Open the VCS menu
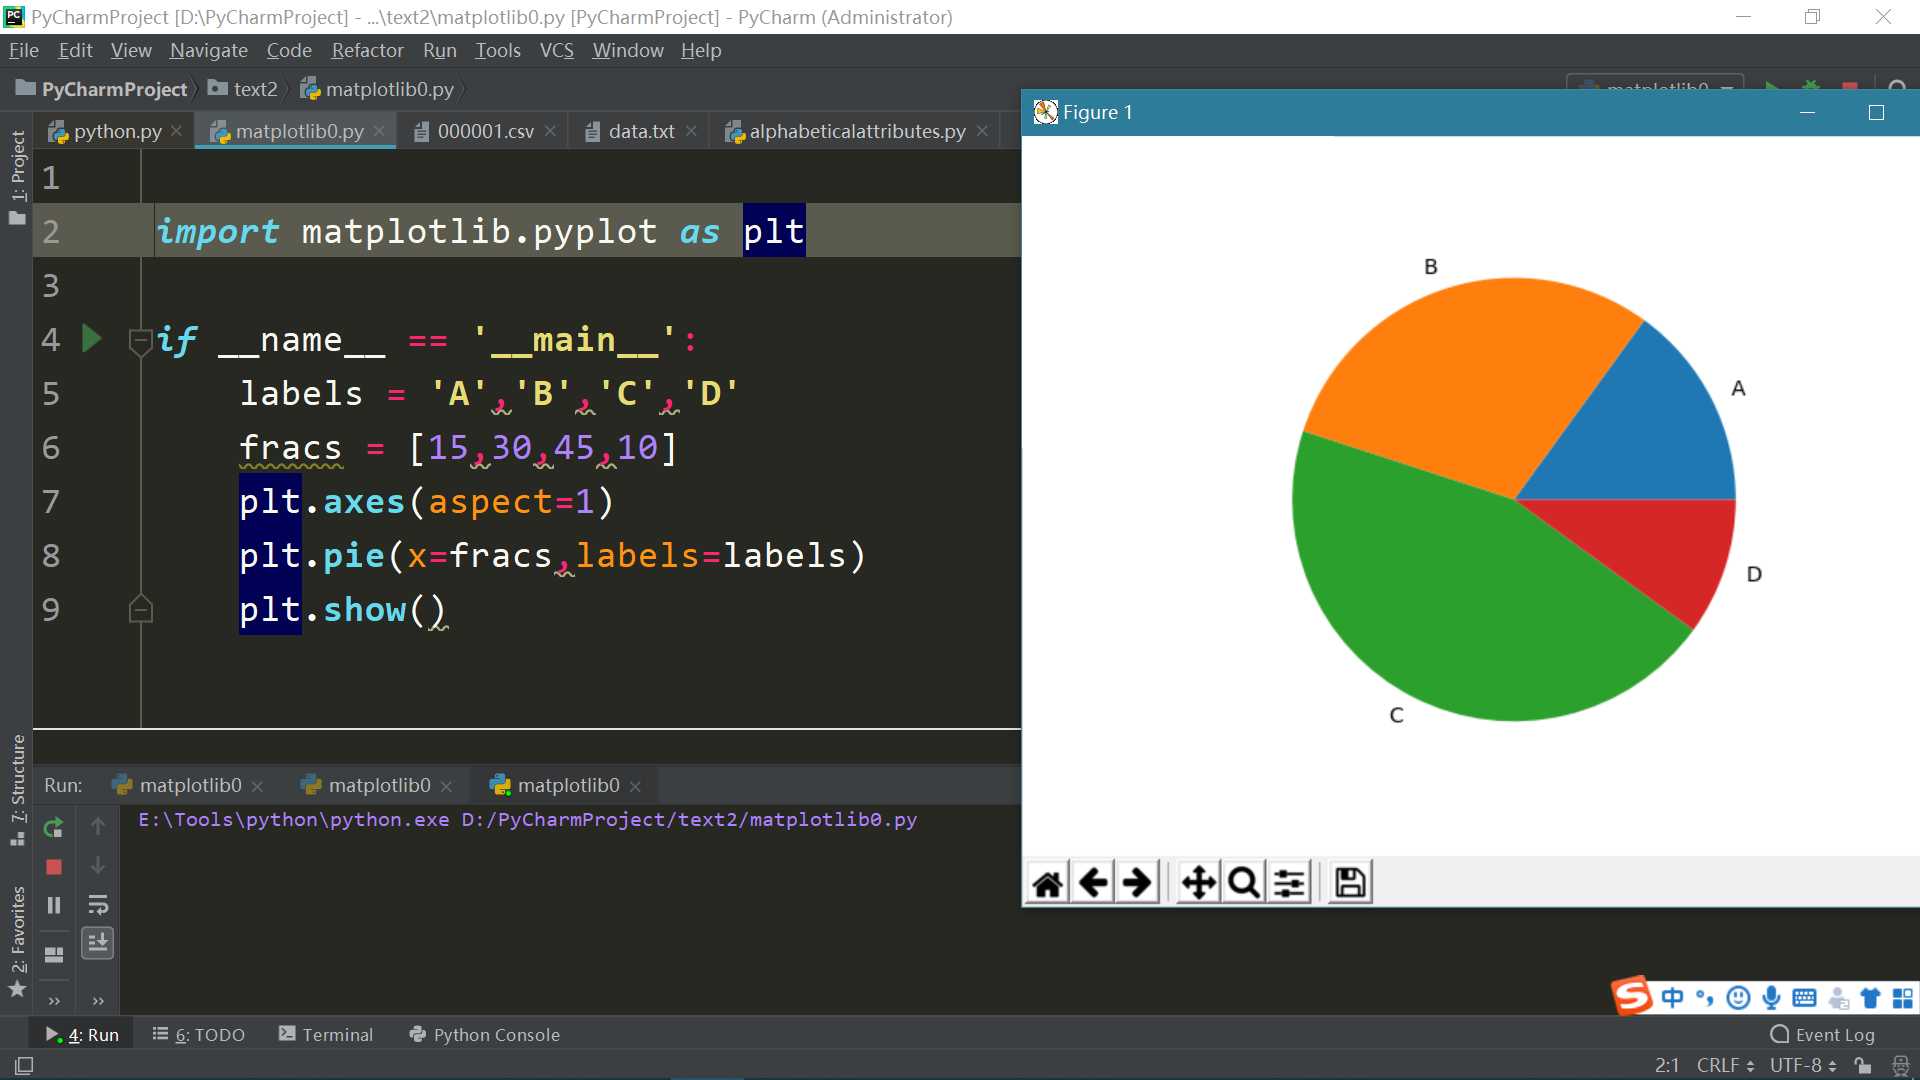This screenshot has height=1080, width=1920. tap(557, 50)
